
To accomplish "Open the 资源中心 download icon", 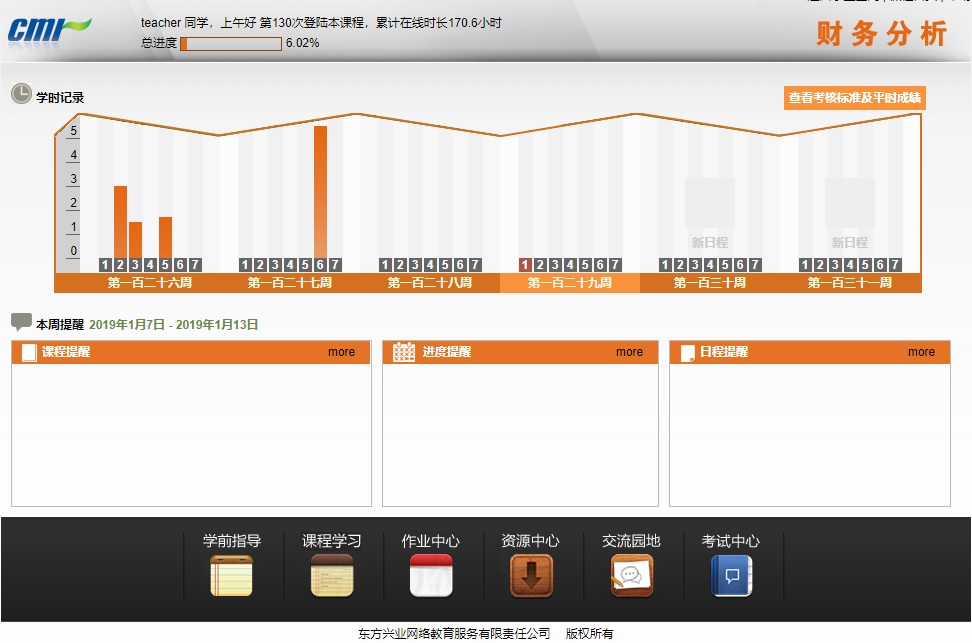I will (531, 576).
